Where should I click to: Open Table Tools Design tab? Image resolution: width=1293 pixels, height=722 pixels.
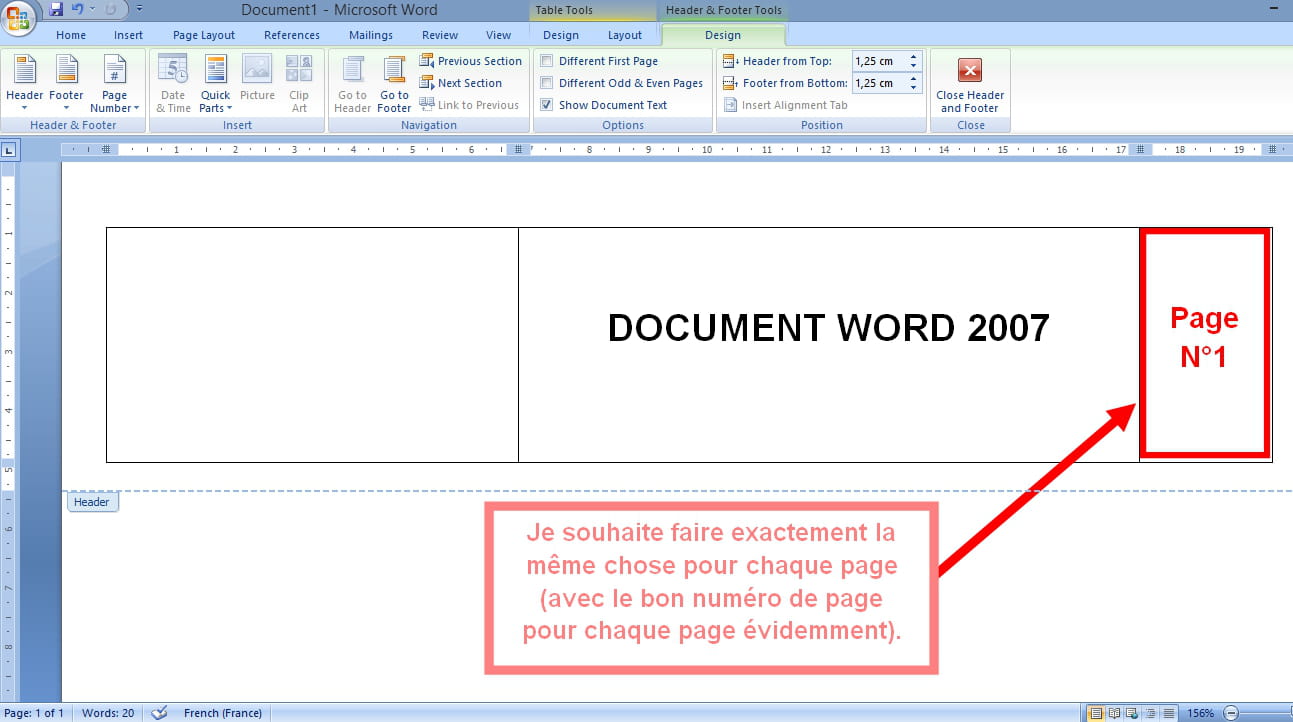[561, 35]
